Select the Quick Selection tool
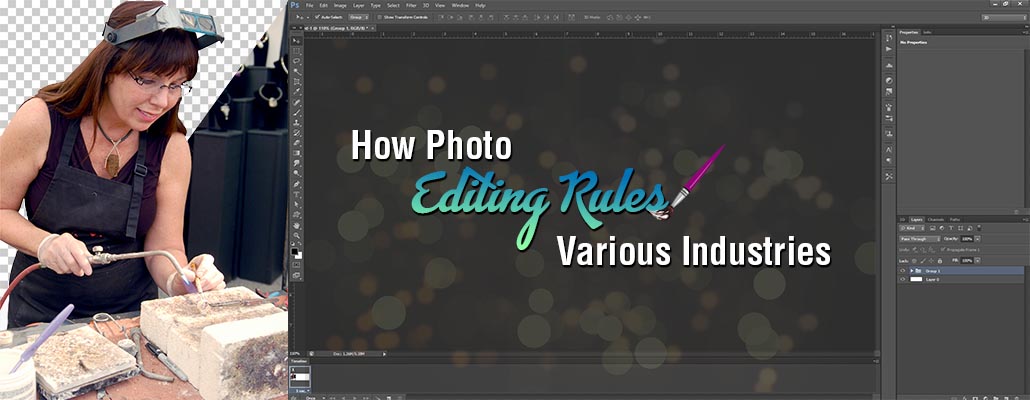This screenshot has width=1030, height=400. [297, 72]
